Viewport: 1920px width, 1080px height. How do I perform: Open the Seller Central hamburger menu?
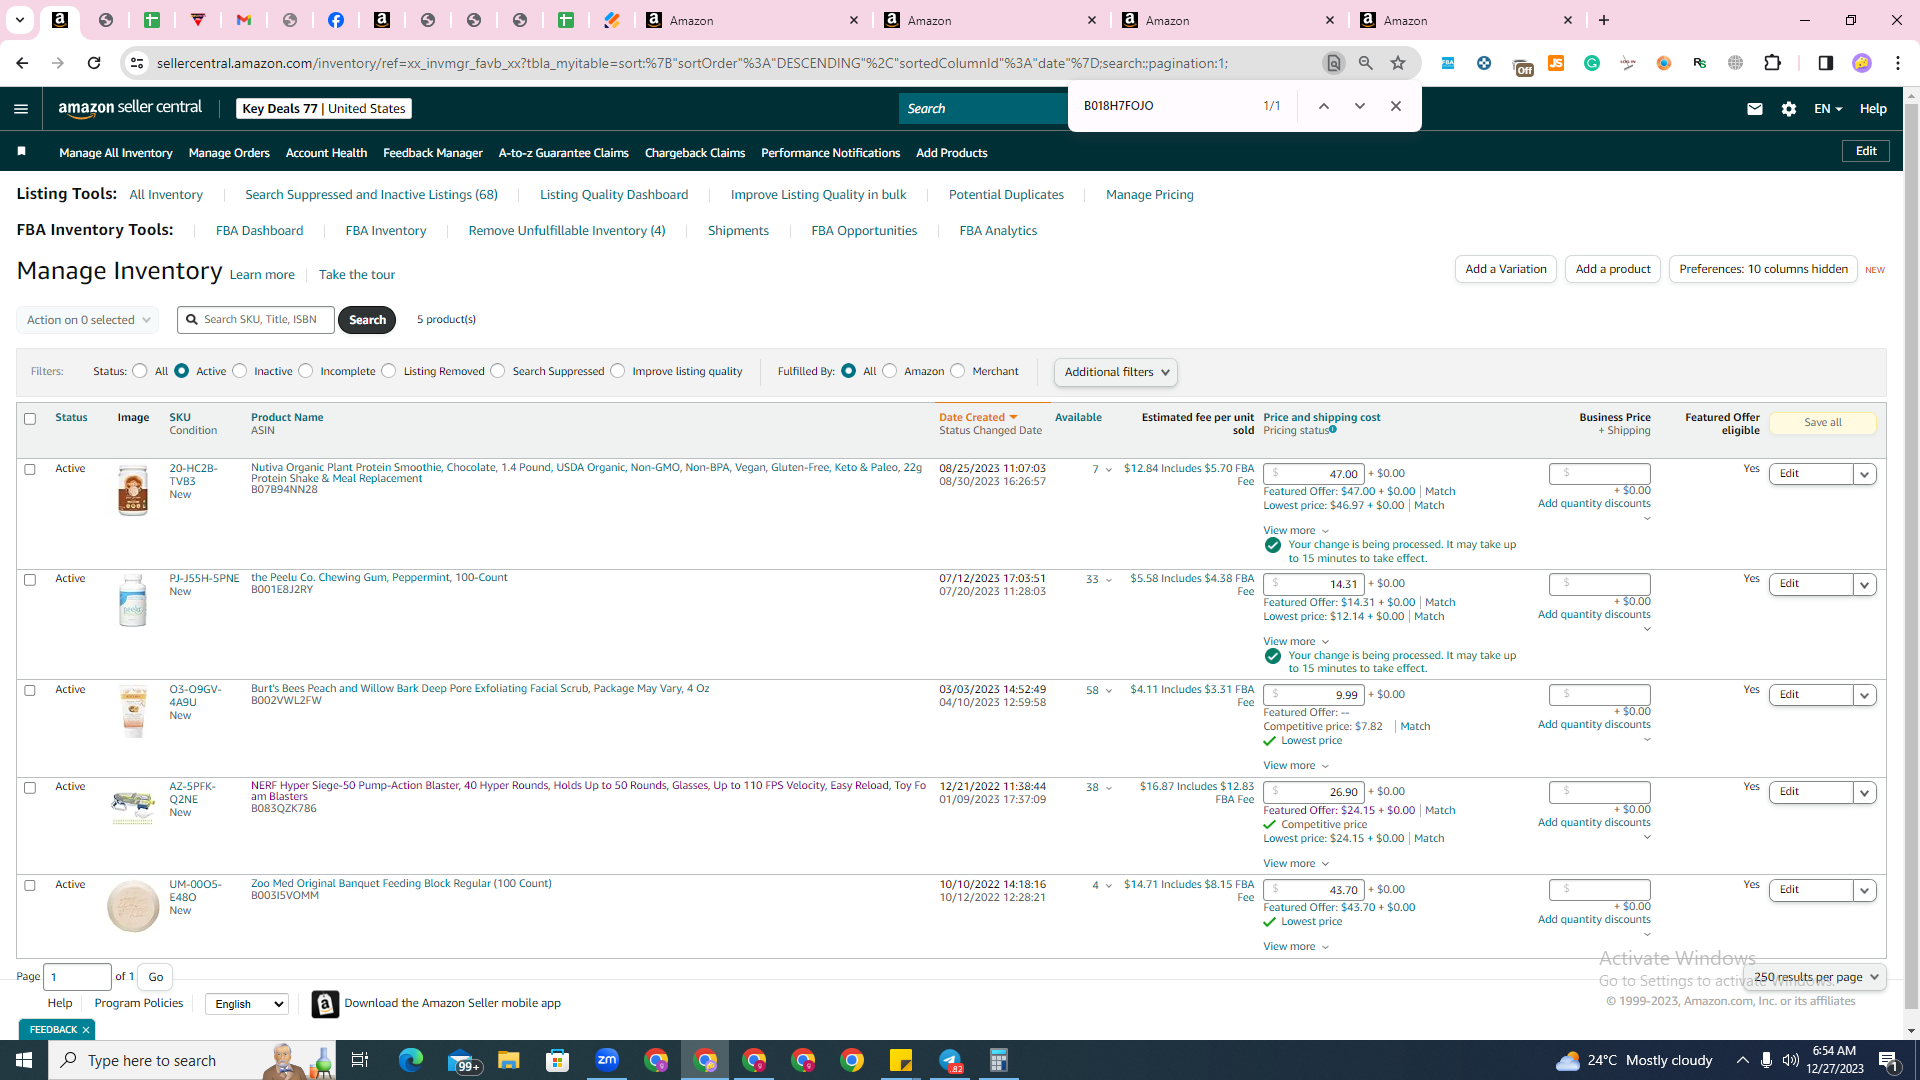point(21,109)
